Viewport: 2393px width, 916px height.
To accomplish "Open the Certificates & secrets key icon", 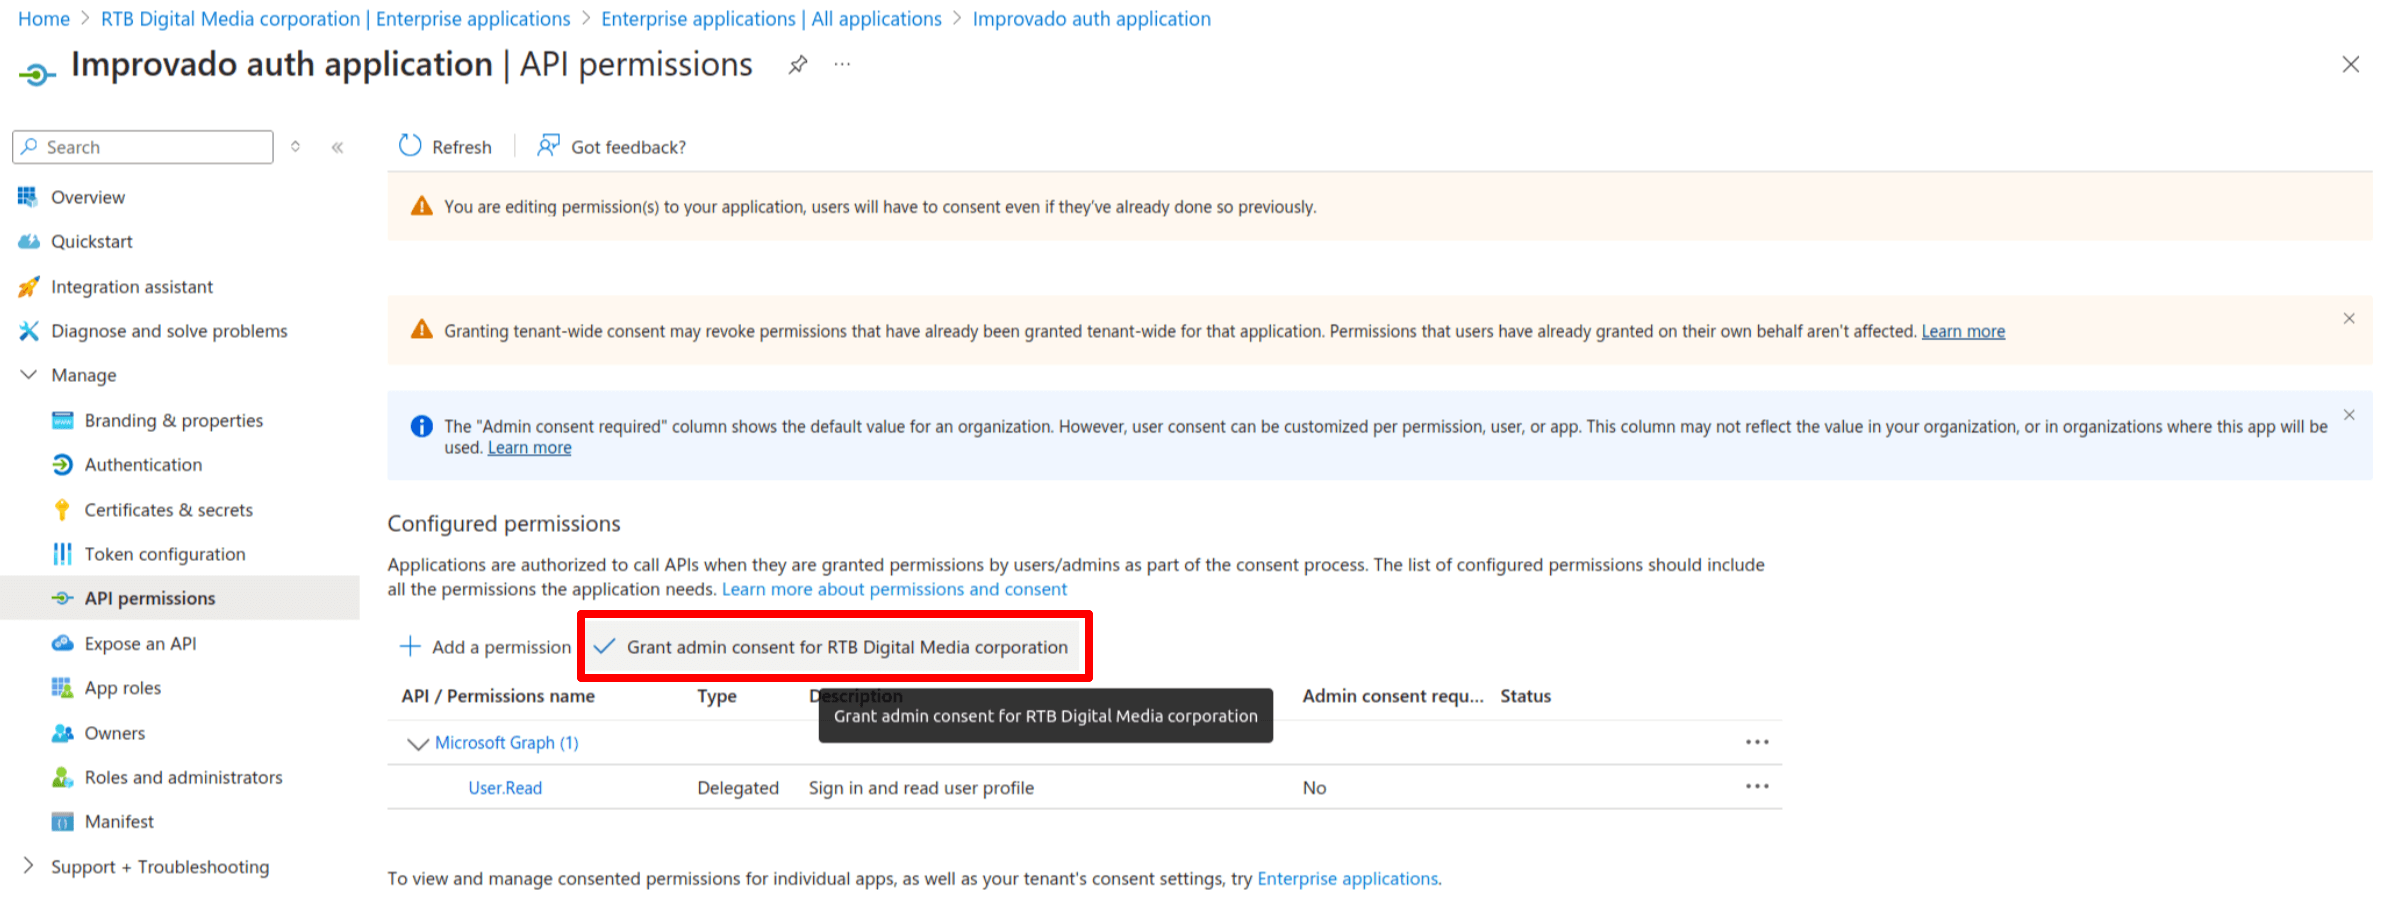I will [62, 510].
